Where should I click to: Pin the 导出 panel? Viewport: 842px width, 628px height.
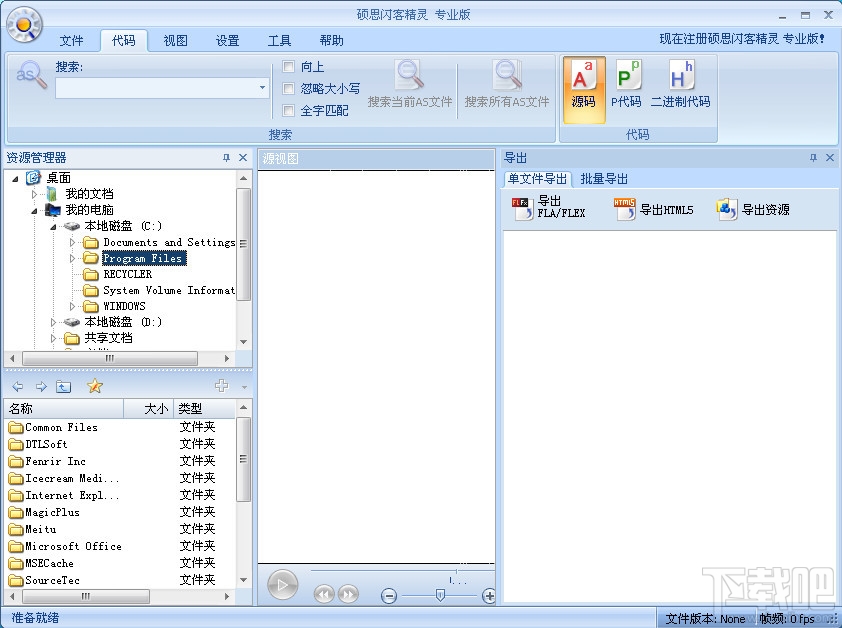[x=813, y=157]
